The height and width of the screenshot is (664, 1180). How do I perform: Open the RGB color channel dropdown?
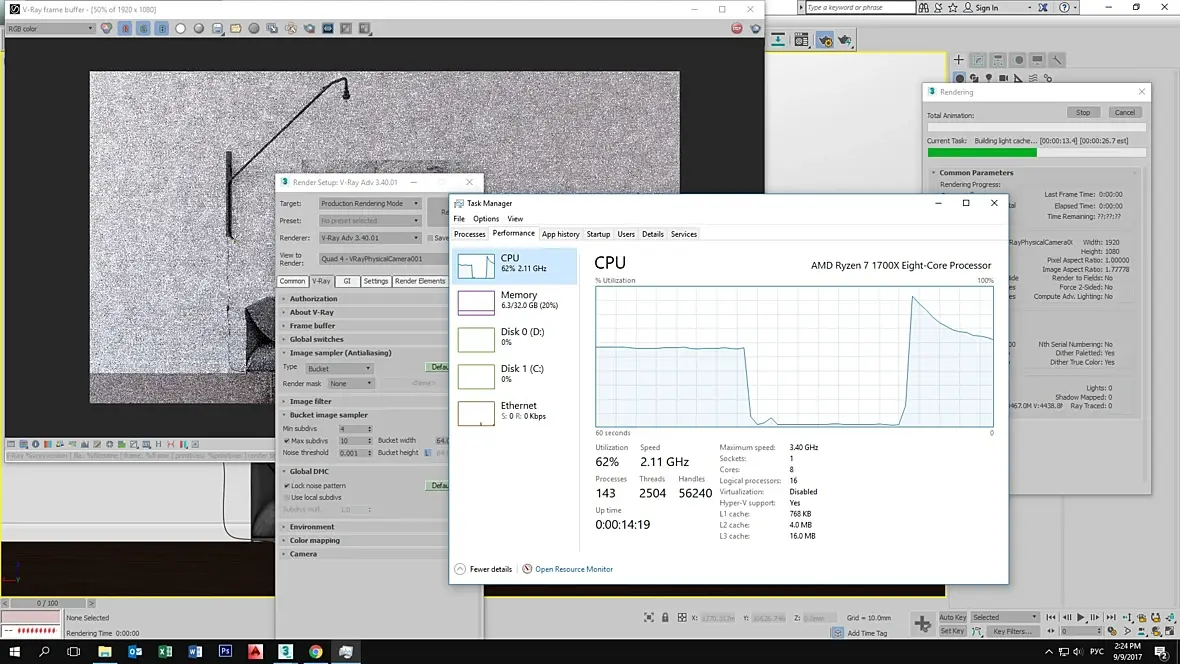50,28
